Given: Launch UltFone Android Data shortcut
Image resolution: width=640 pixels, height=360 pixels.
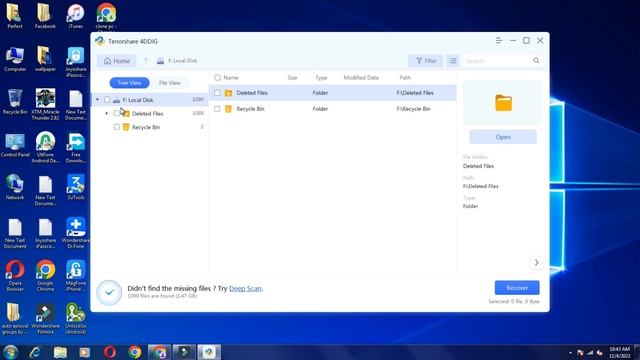Looking at the screenshot, I should click(x=45, y=147).
